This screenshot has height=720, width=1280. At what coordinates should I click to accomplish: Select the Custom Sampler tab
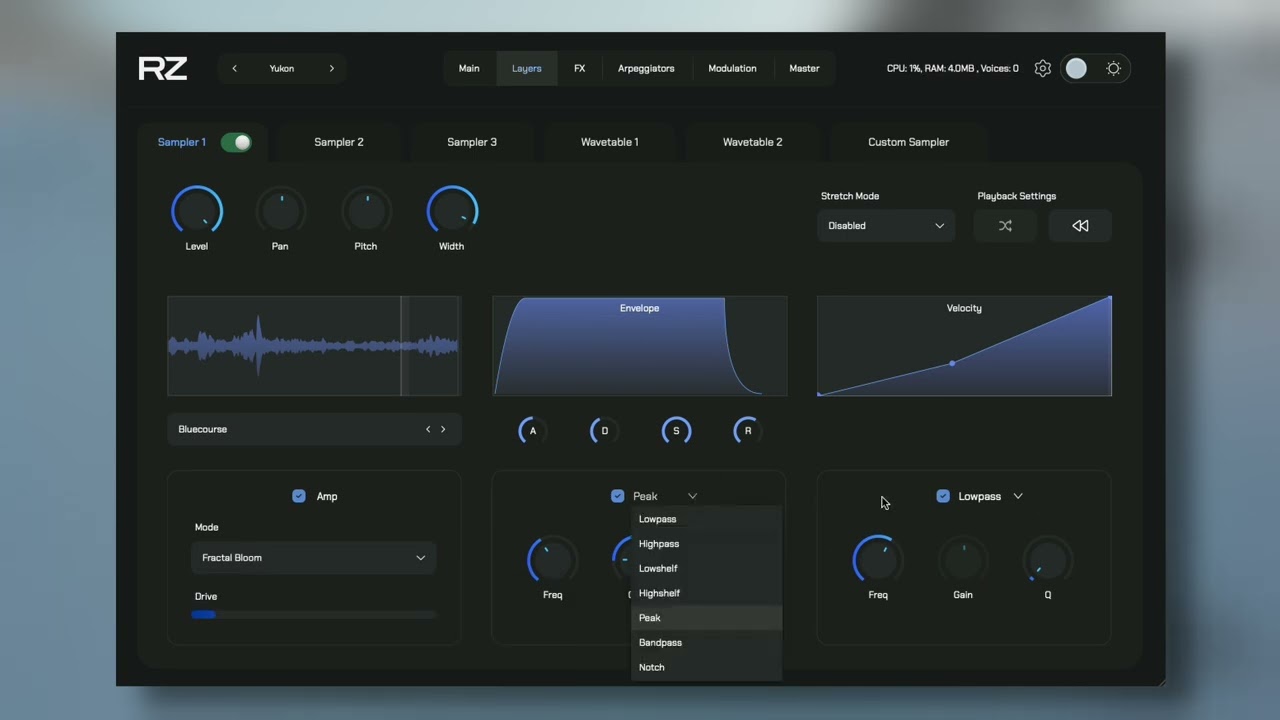point(908,142)
